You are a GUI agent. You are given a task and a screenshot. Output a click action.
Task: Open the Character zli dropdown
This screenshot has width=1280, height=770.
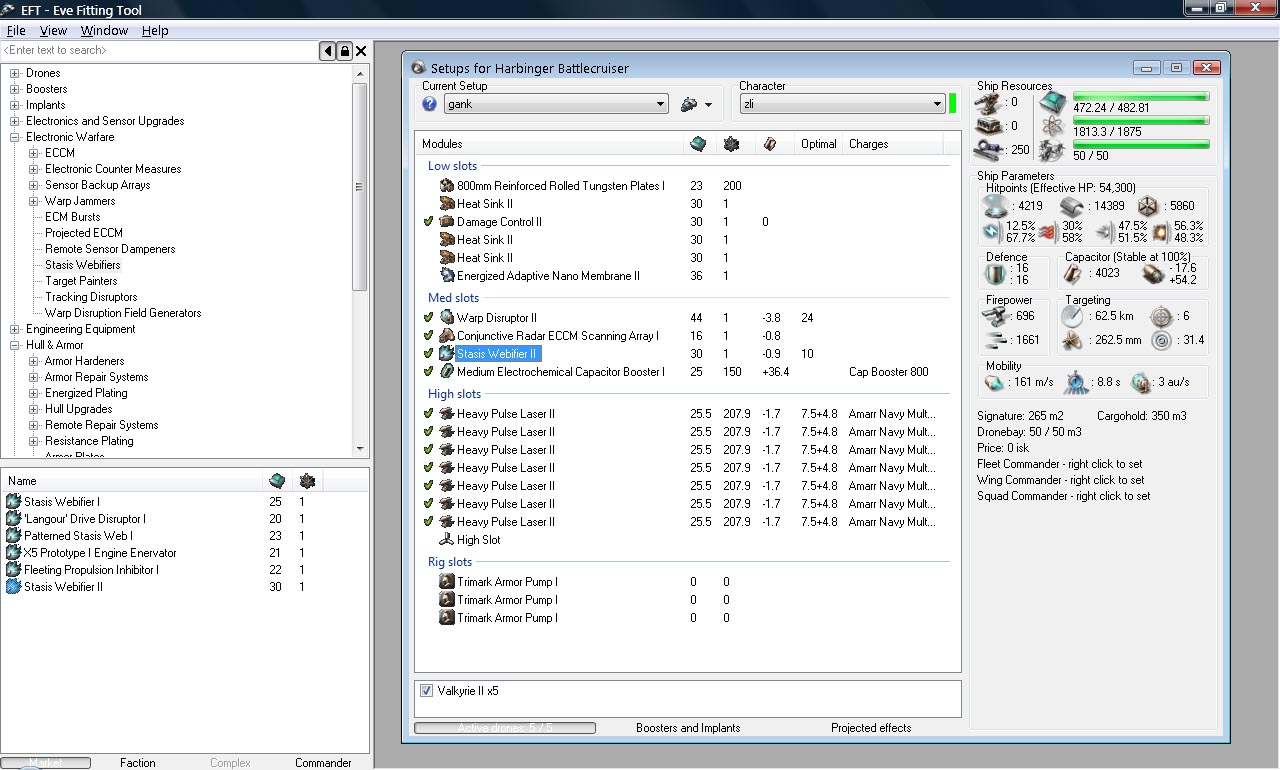937,104
